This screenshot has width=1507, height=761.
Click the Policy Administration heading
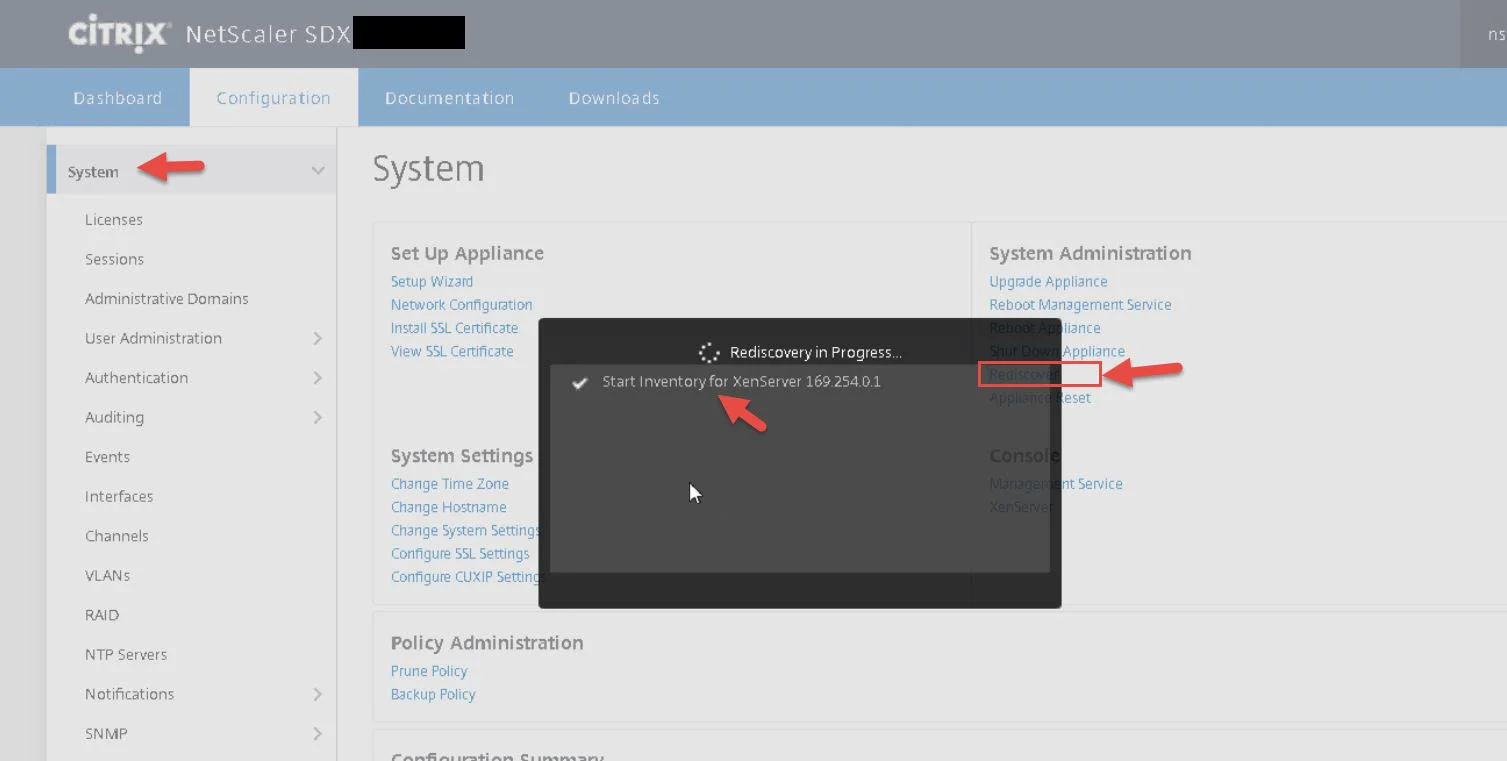pyautogui.click(x=487, y=643)
